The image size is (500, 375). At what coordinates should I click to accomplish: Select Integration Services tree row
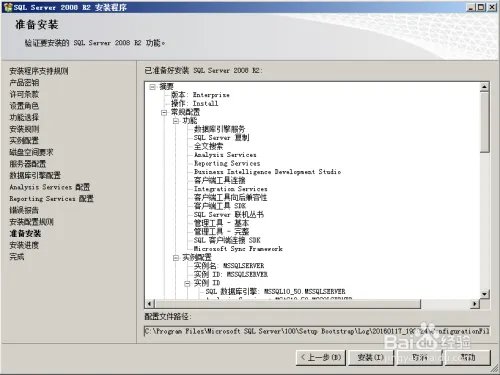(x=231, y=189)
